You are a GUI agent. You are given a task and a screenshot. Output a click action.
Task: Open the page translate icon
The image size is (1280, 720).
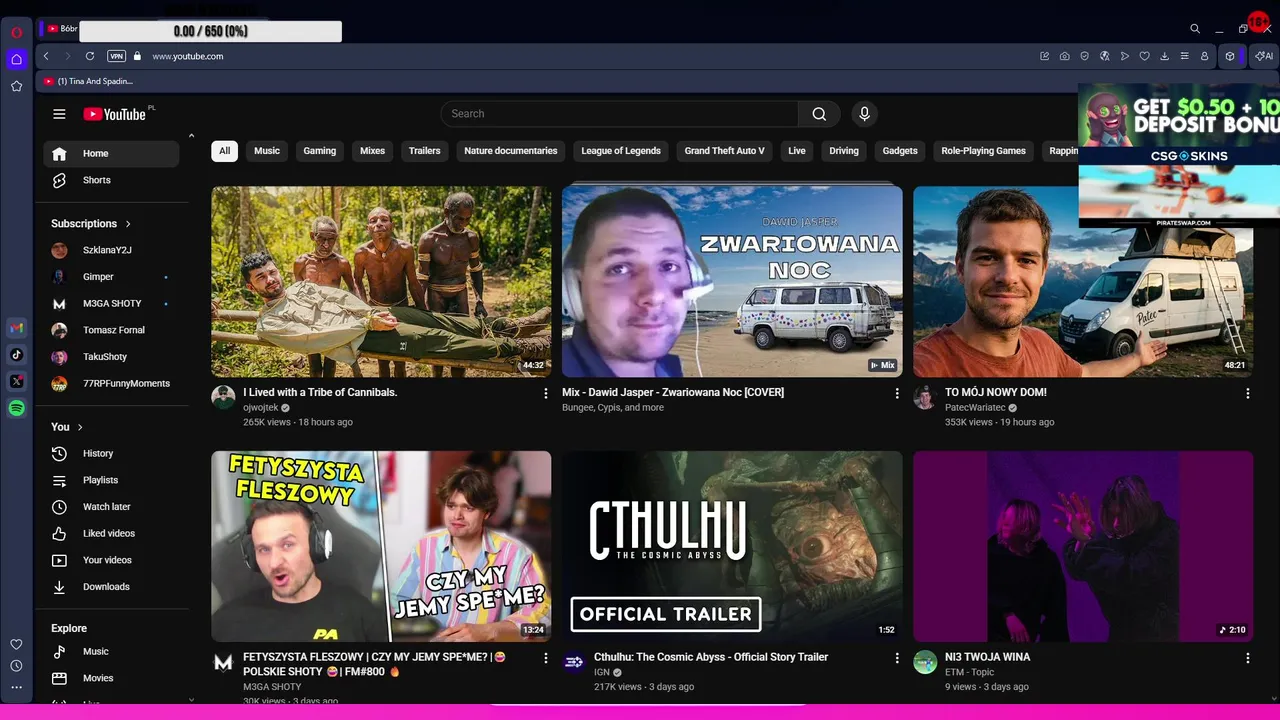click(x=1105, y=56)
